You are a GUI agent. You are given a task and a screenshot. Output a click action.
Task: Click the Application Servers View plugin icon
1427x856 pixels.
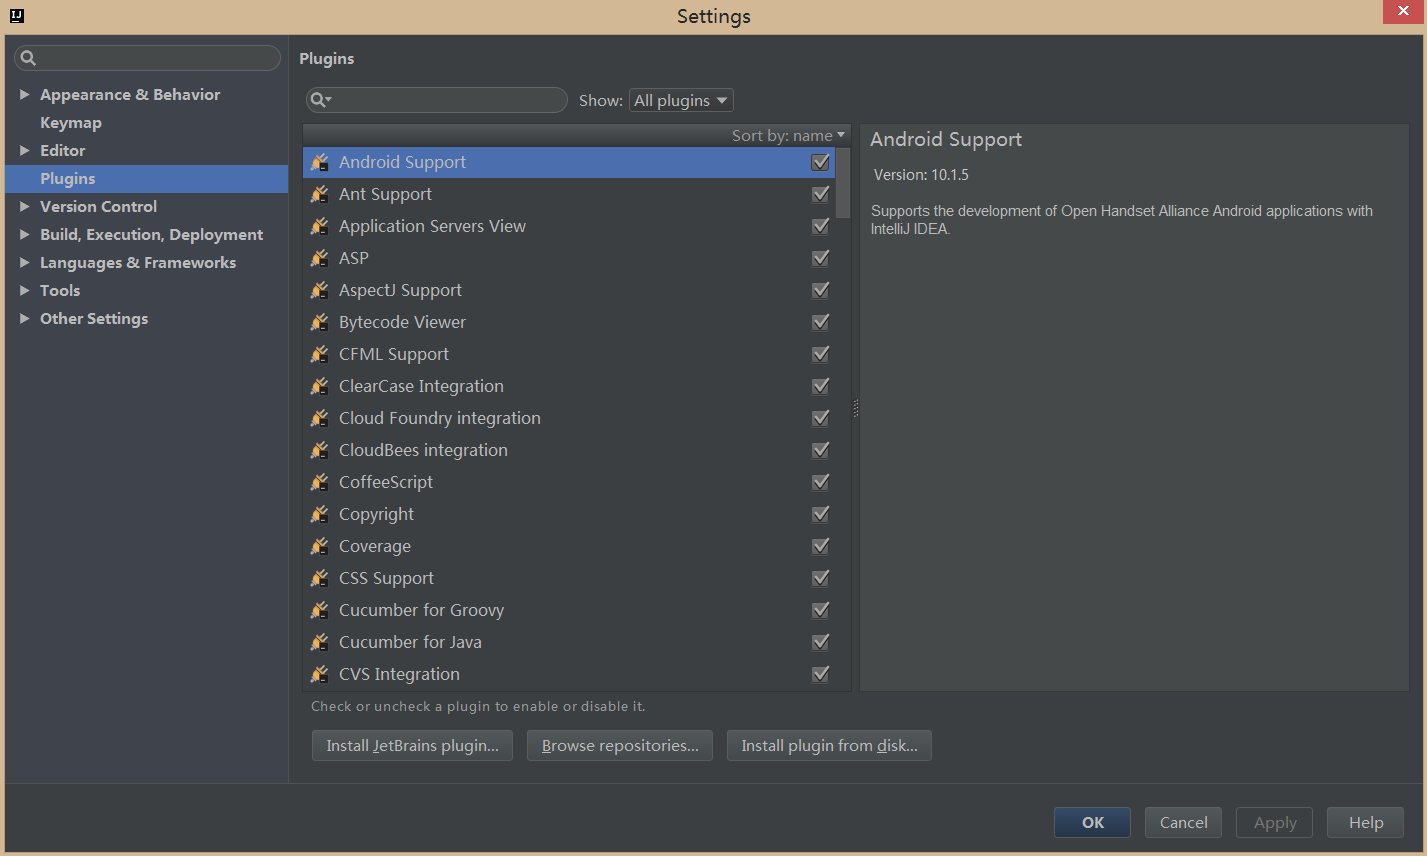320,226
